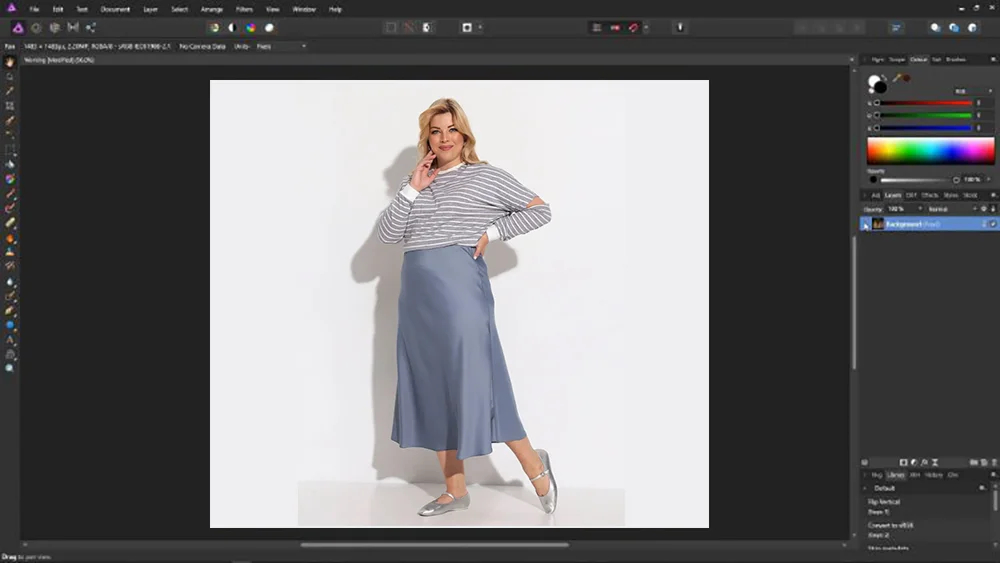Apply Auto Contrast half-circle icon
Viewport: 1000px width, 563px height.
232,27
